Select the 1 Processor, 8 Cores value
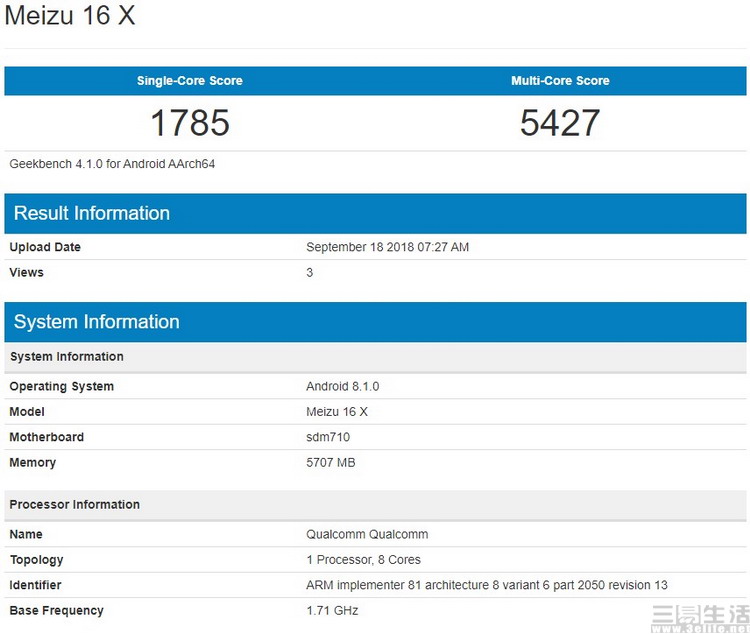750x634 pixels. (x=364, y=560)
